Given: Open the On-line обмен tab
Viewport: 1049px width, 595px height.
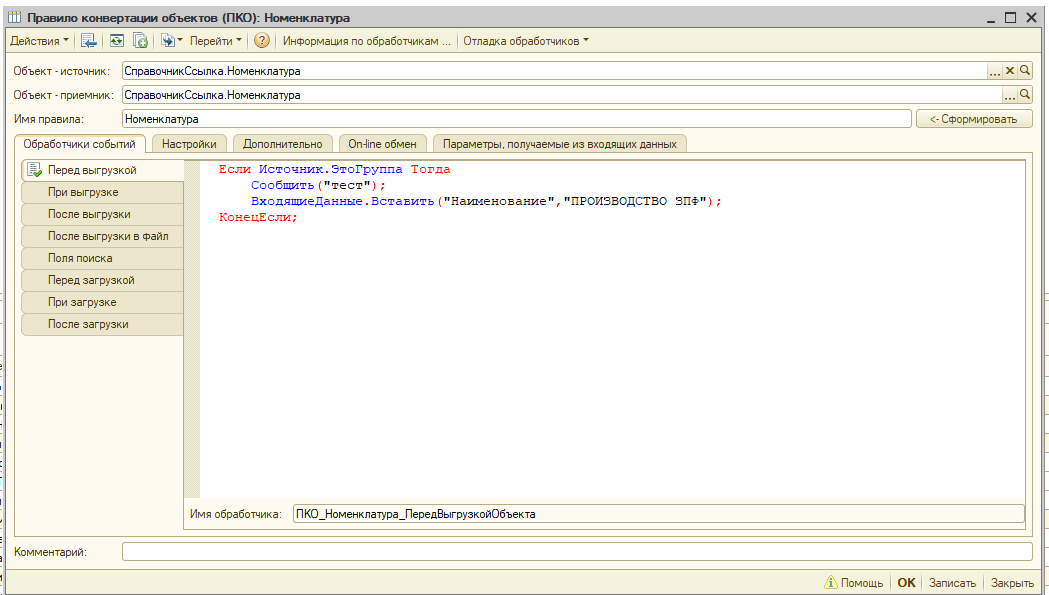Looking at the screenshot, I should (383, 144).
